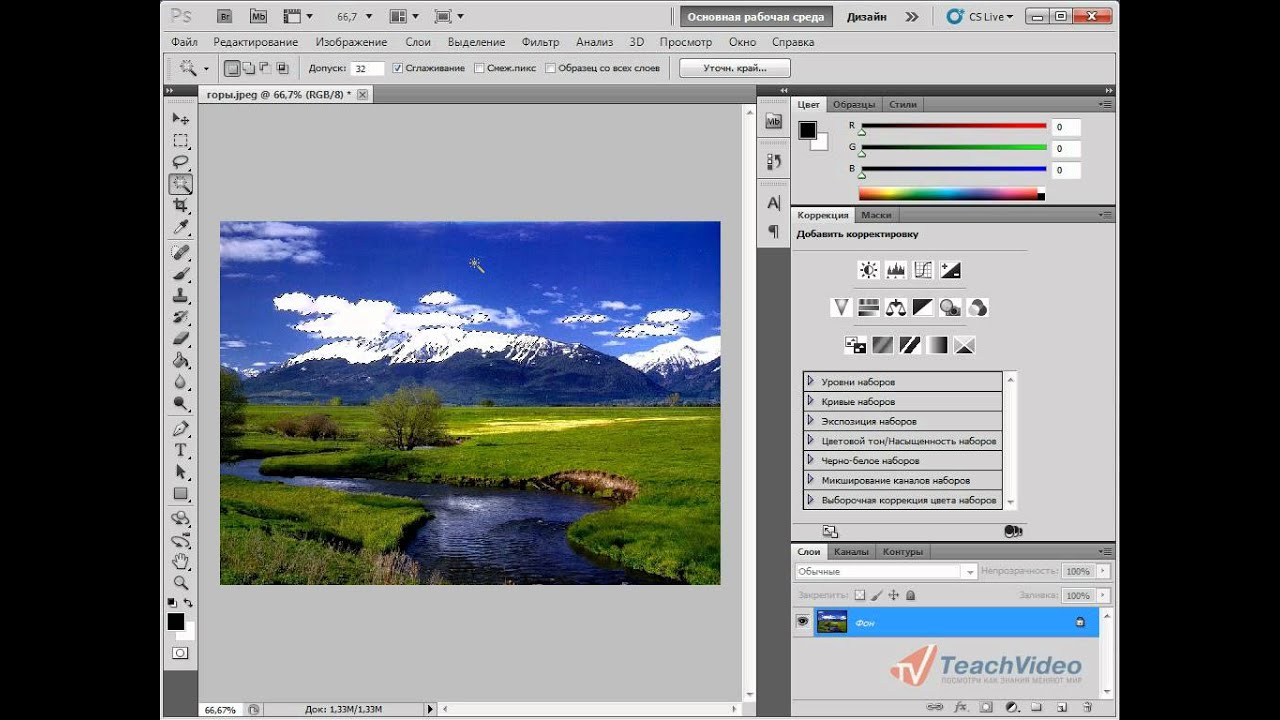Select the Hand tool
Screen dimensions: 1280x720
[181, 560]
